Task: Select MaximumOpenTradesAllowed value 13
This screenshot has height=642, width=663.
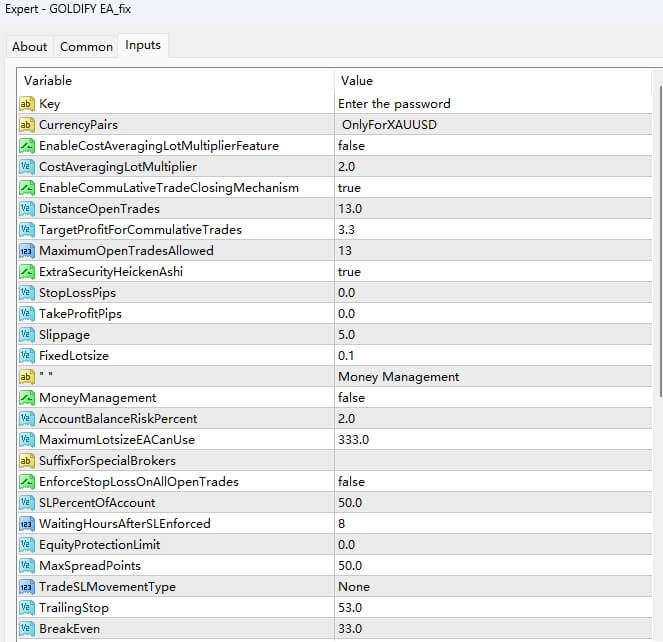Action: click(x=345, y=251)
